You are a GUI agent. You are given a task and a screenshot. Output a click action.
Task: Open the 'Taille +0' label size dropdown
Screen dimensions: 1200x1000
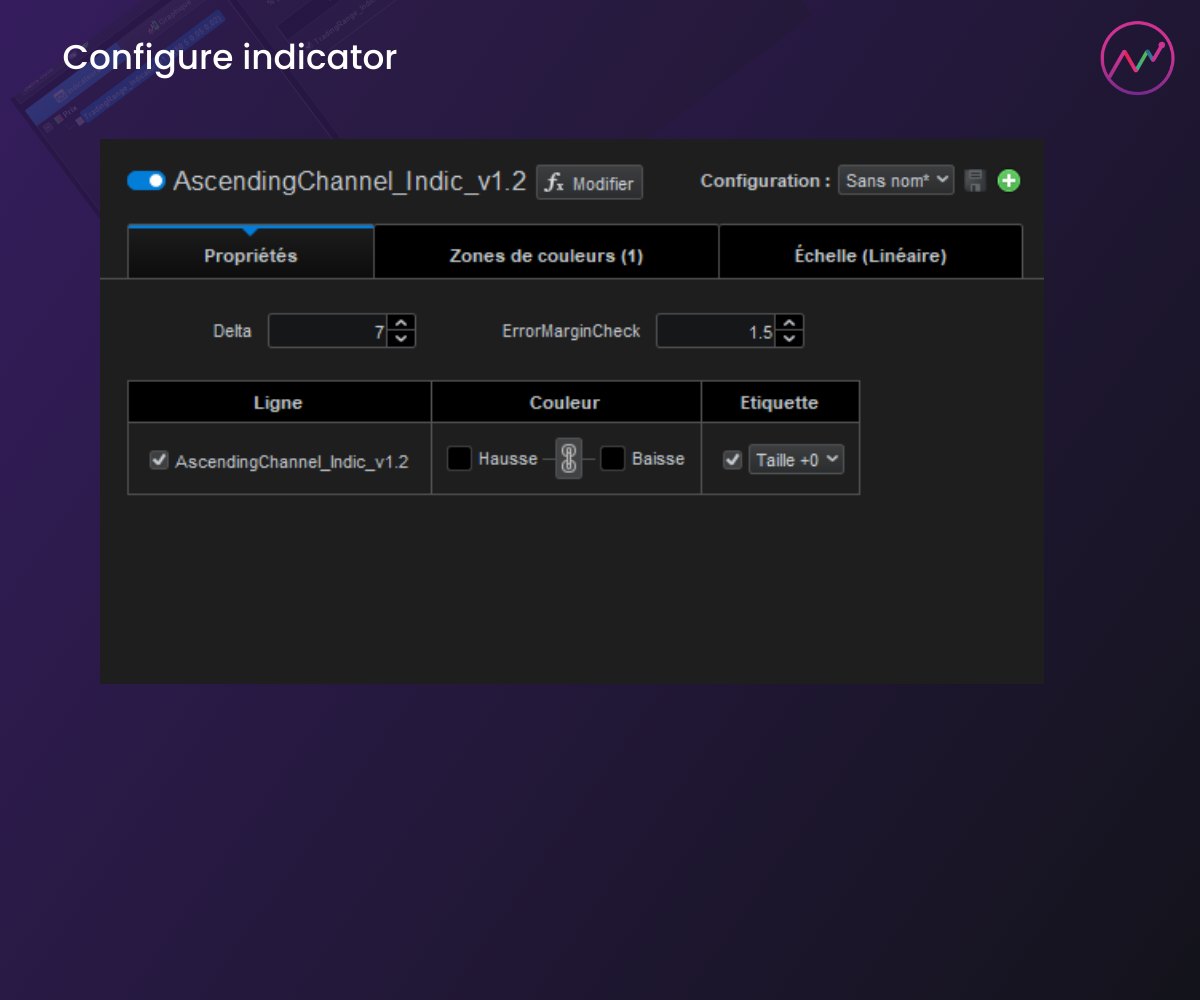coord(796,460)
